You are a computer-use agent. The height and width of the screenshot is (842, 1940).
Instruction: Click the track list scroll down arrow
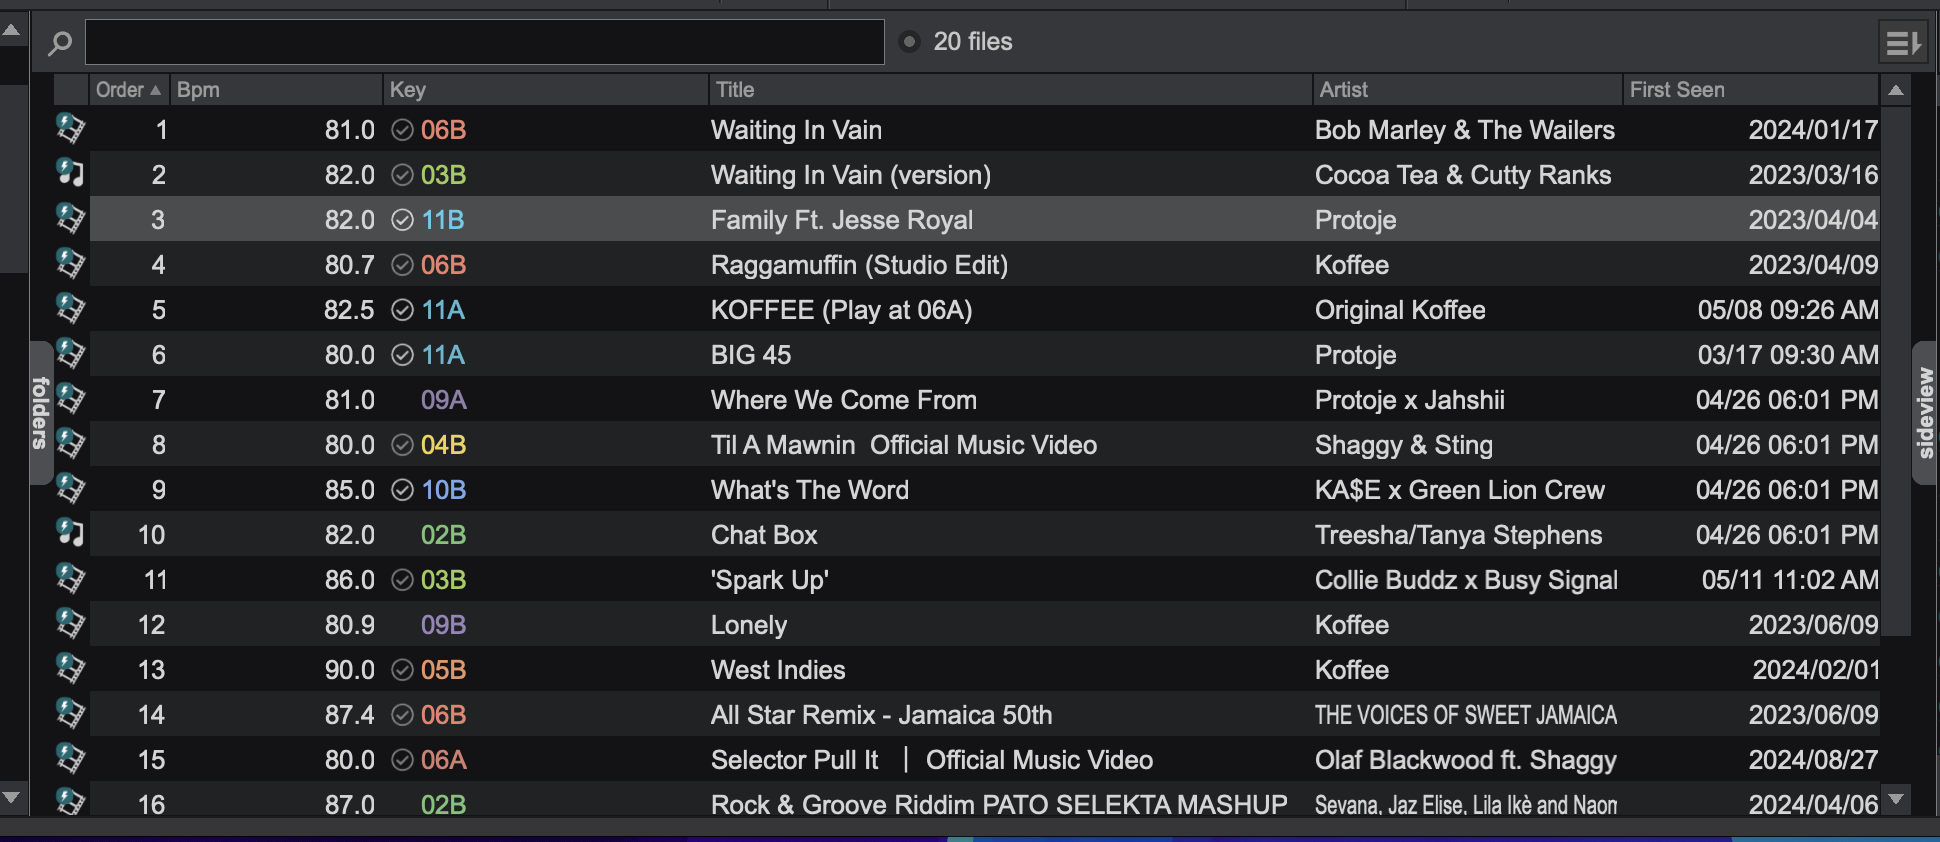(1895, 799)
